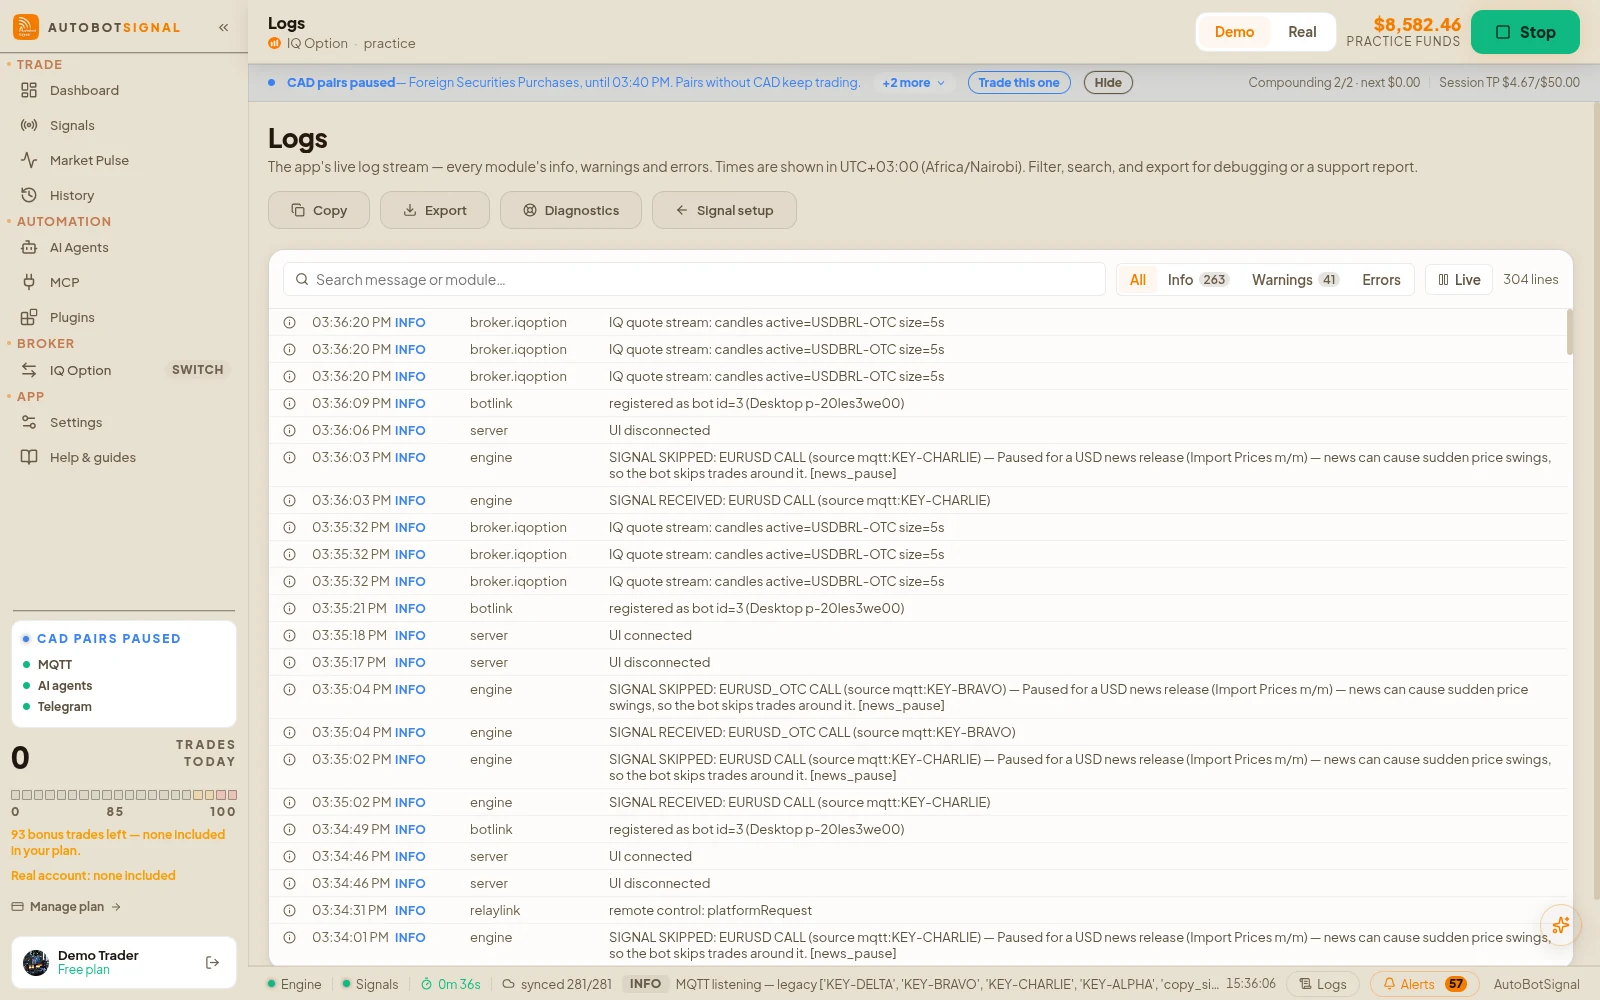The image size is (1600, 1000).
Task: Click the Engine status indicator in status bar
Action: (294, 984)
